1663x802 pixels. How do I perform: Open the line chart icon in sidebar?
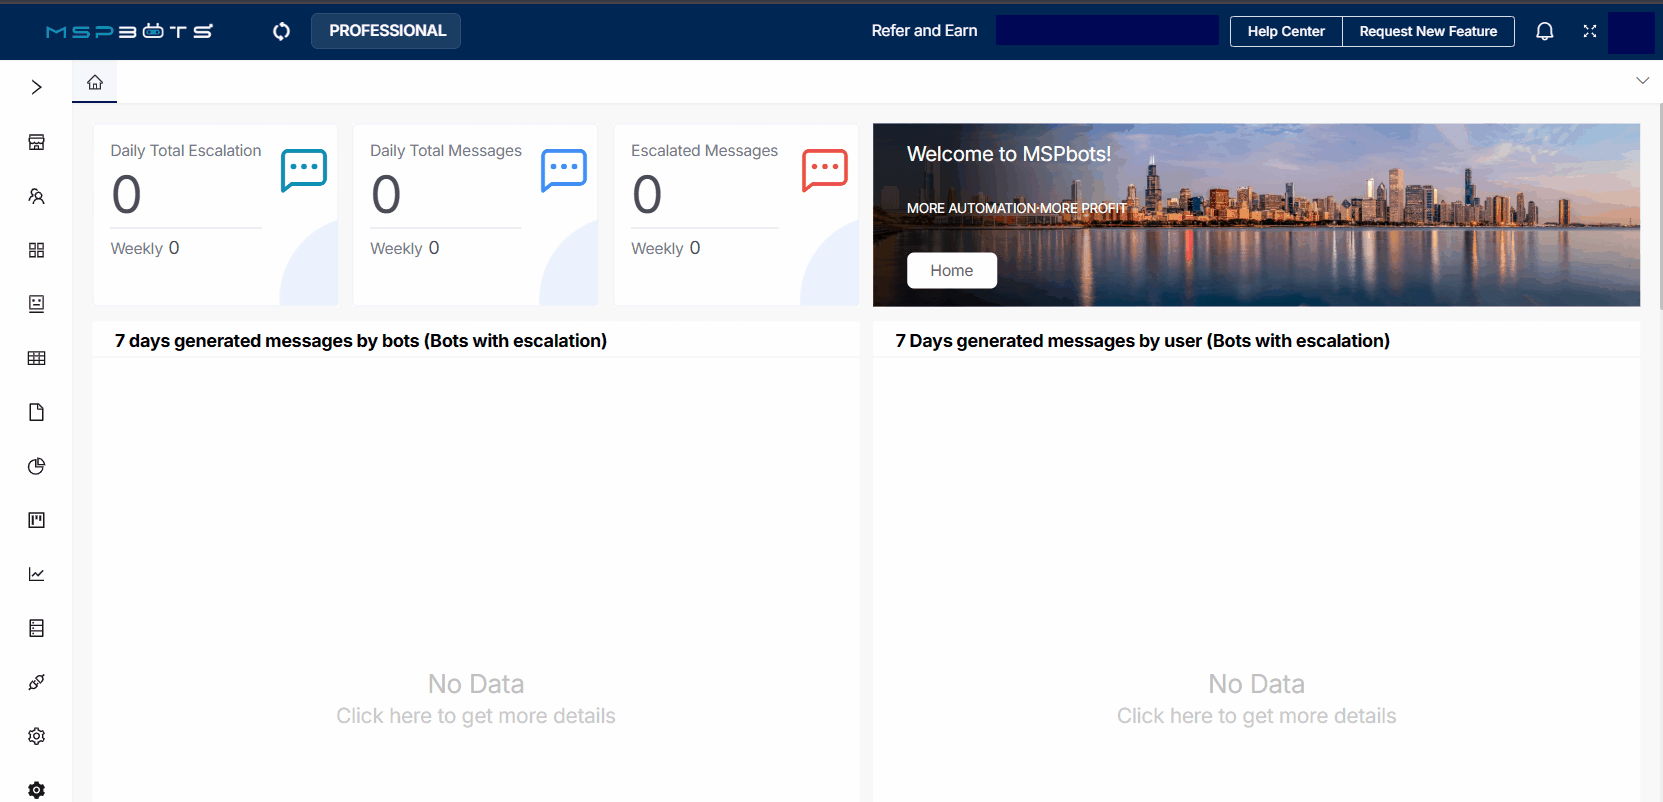(x=36, y=574)
